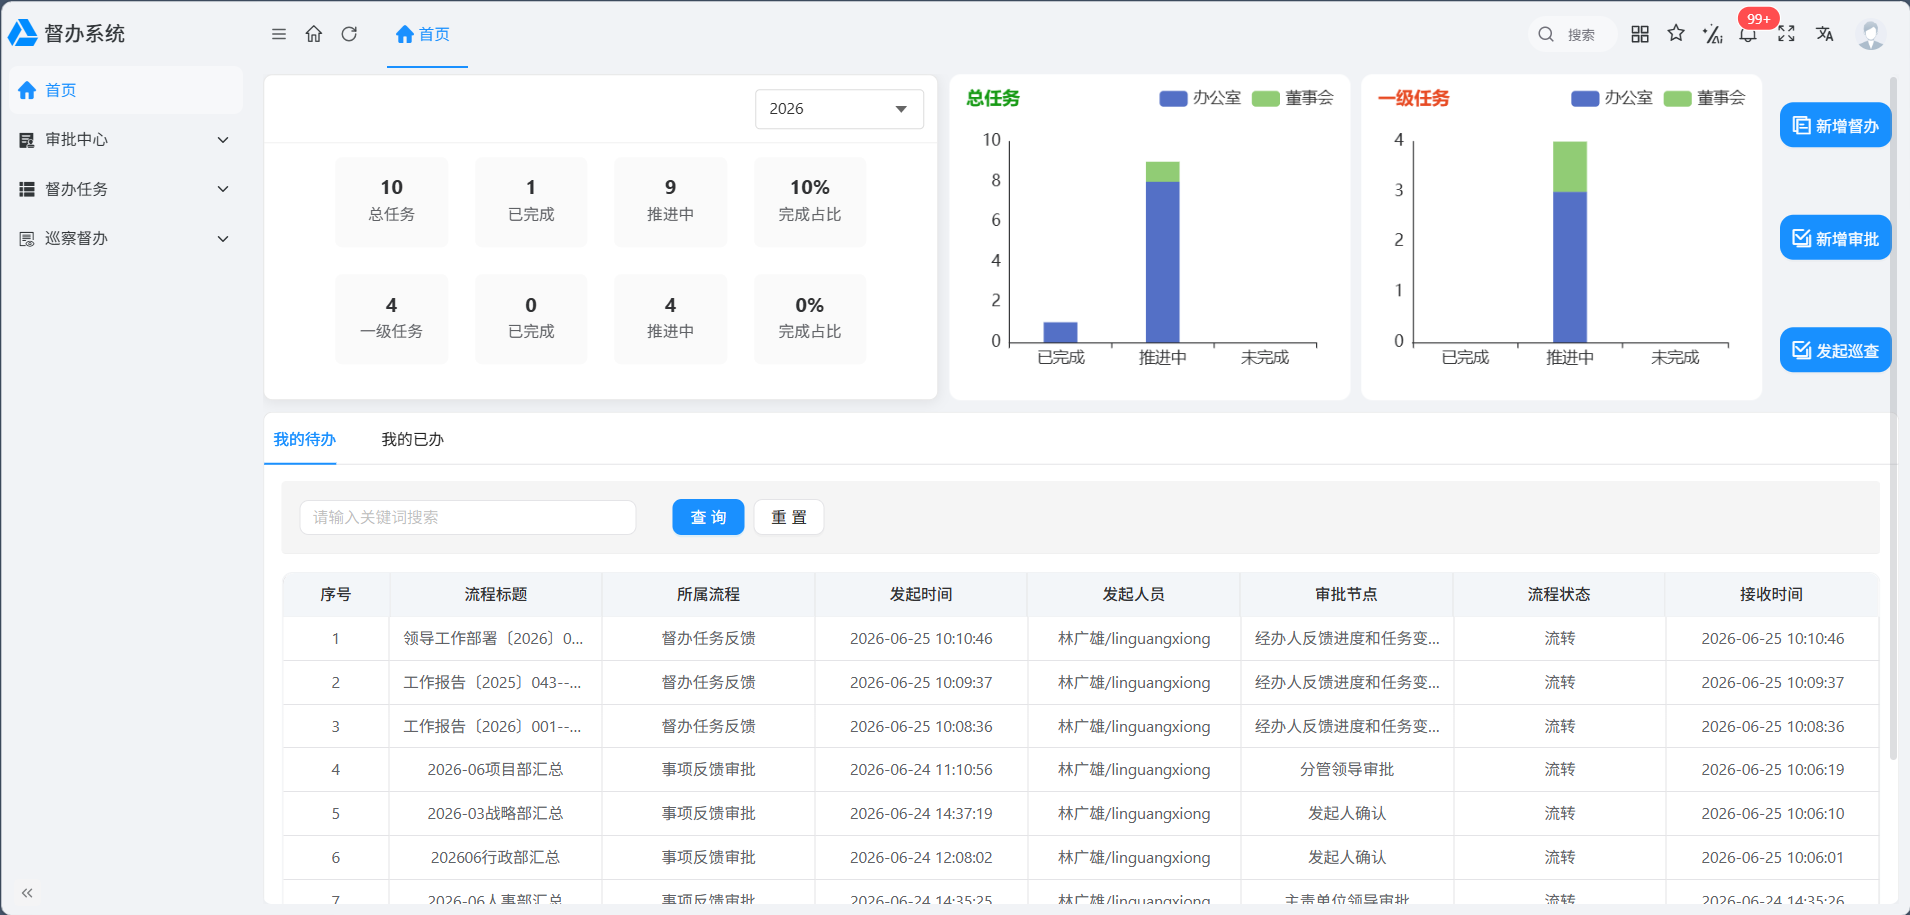Collapse sidebar with double-chevron icon
Screen dimensions: 1910x915
(27, 893)
